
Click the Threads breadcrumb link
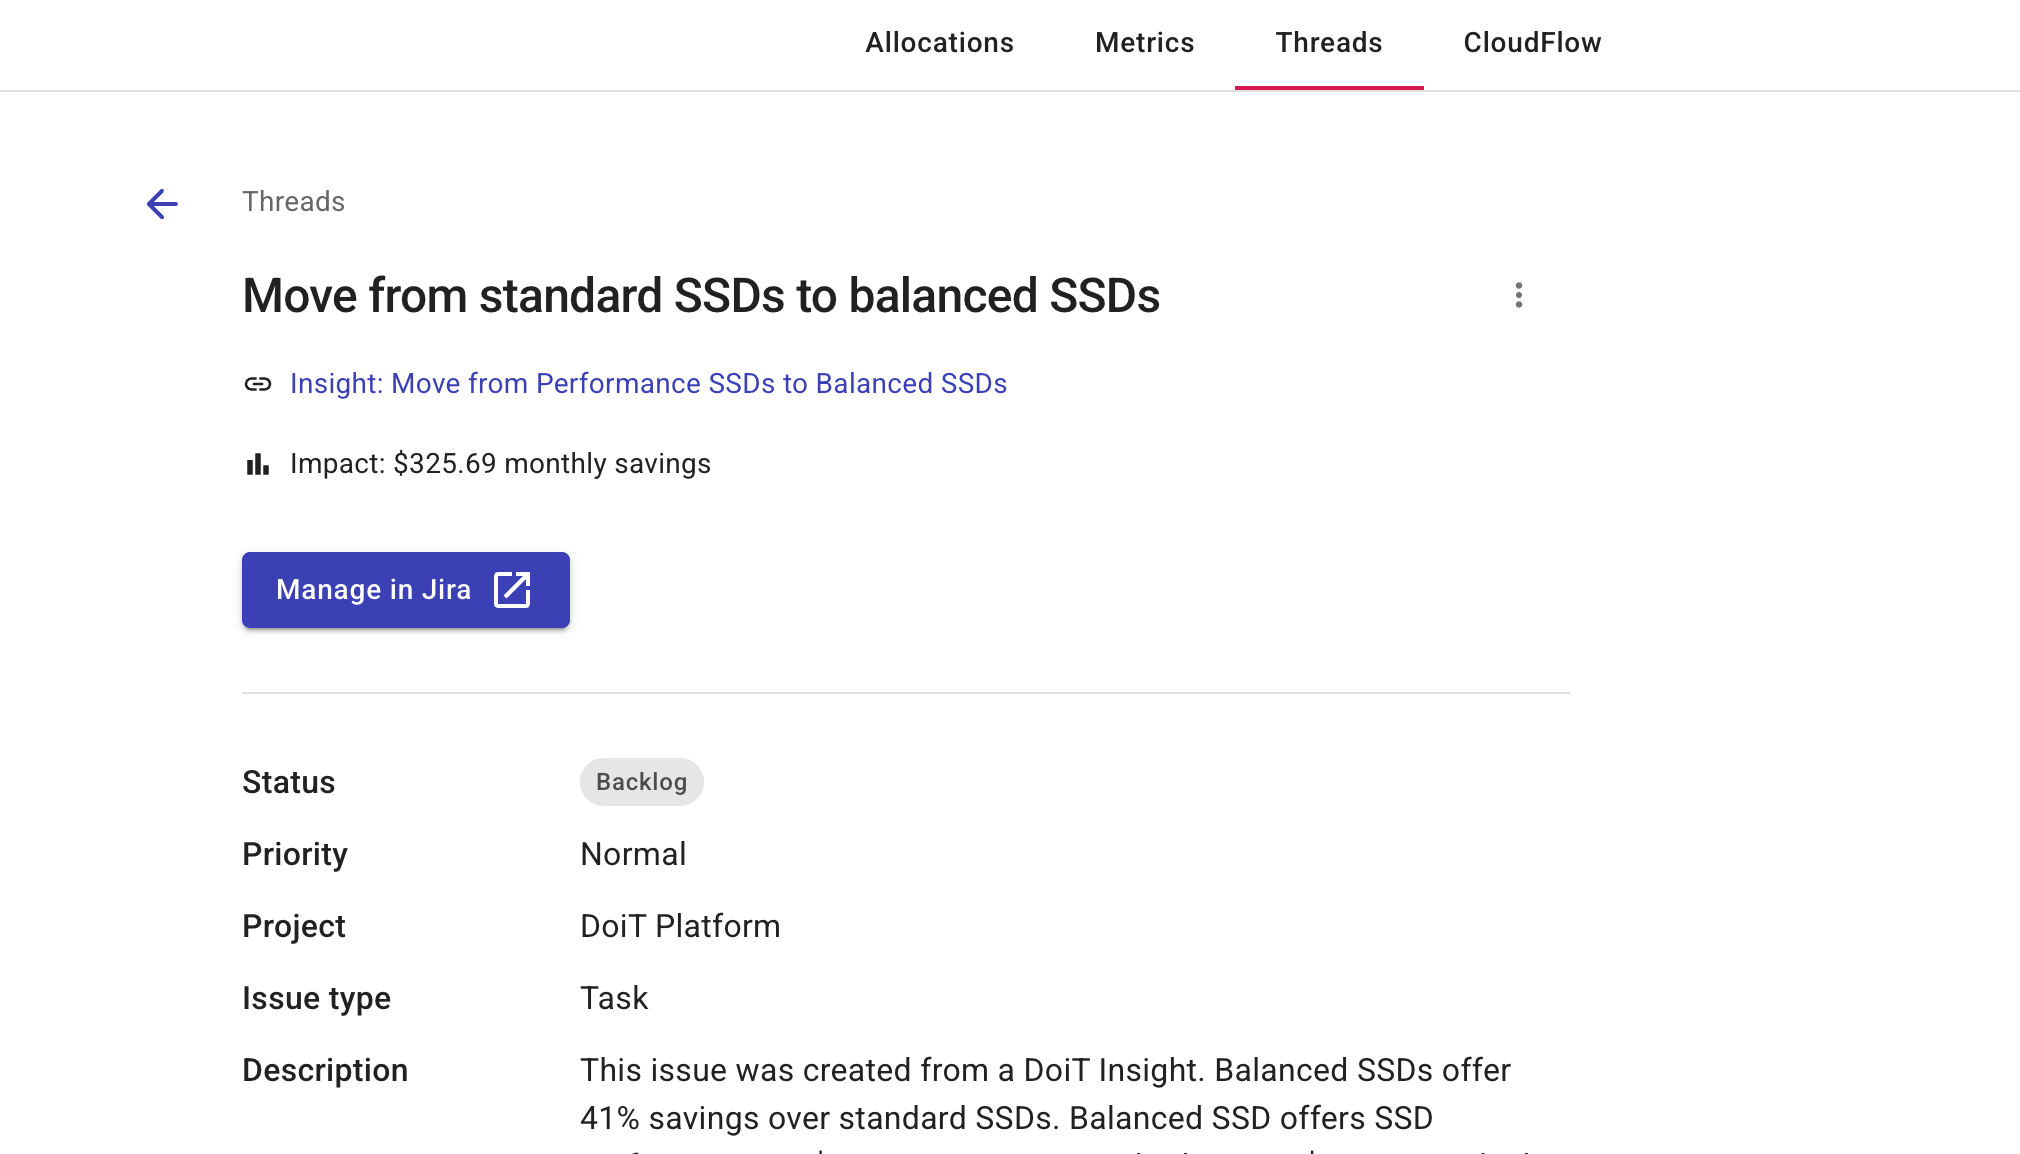click(293, 202)
